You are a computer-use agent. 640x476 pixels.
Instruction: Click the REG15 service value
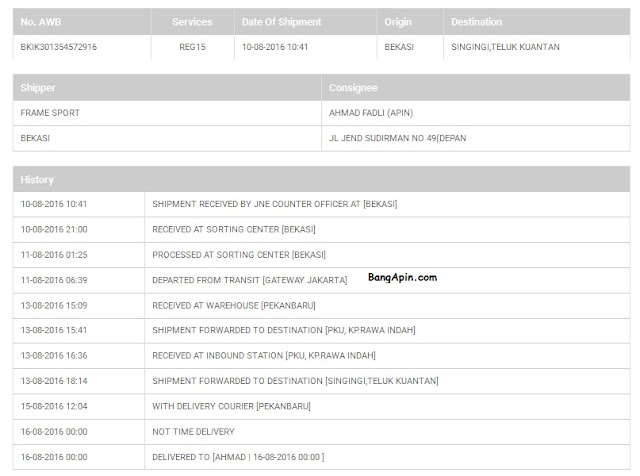pyautogui.click(x=192, y=47)
